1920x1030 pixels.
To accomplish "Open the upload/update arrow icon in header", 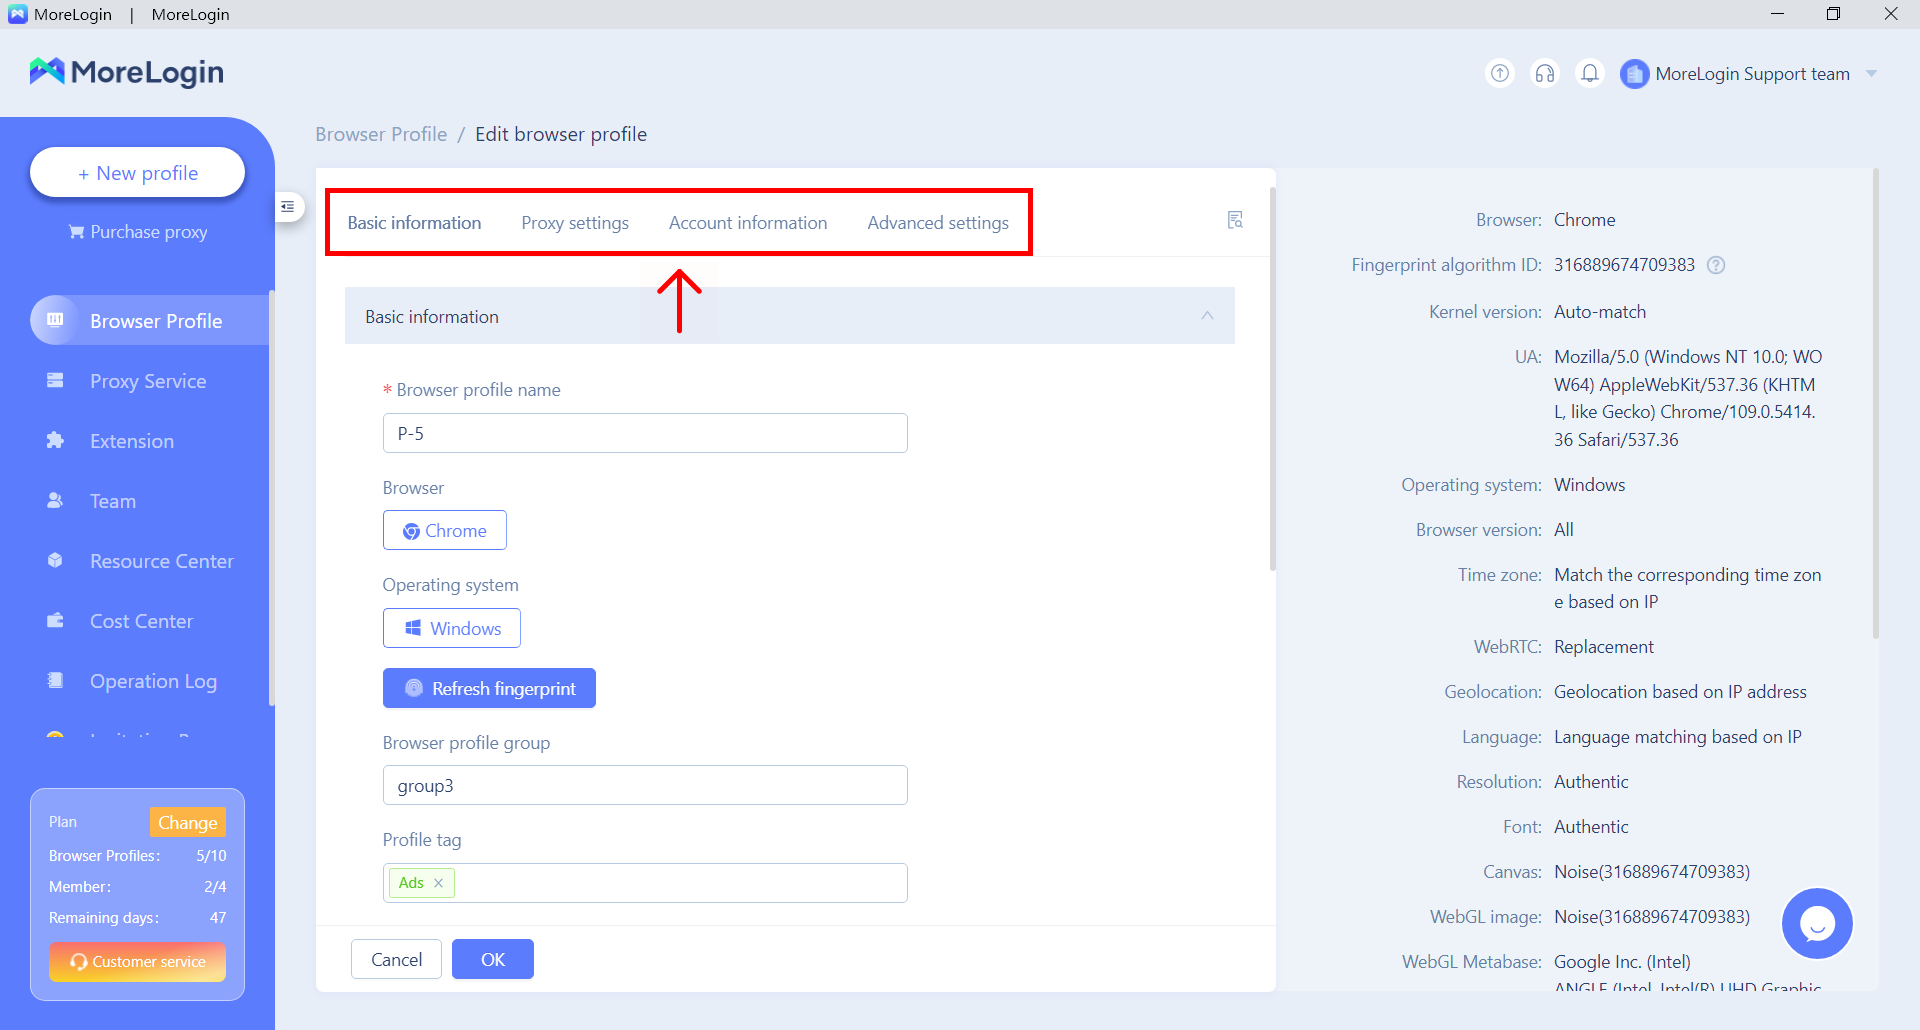I will pos(1500,73).
